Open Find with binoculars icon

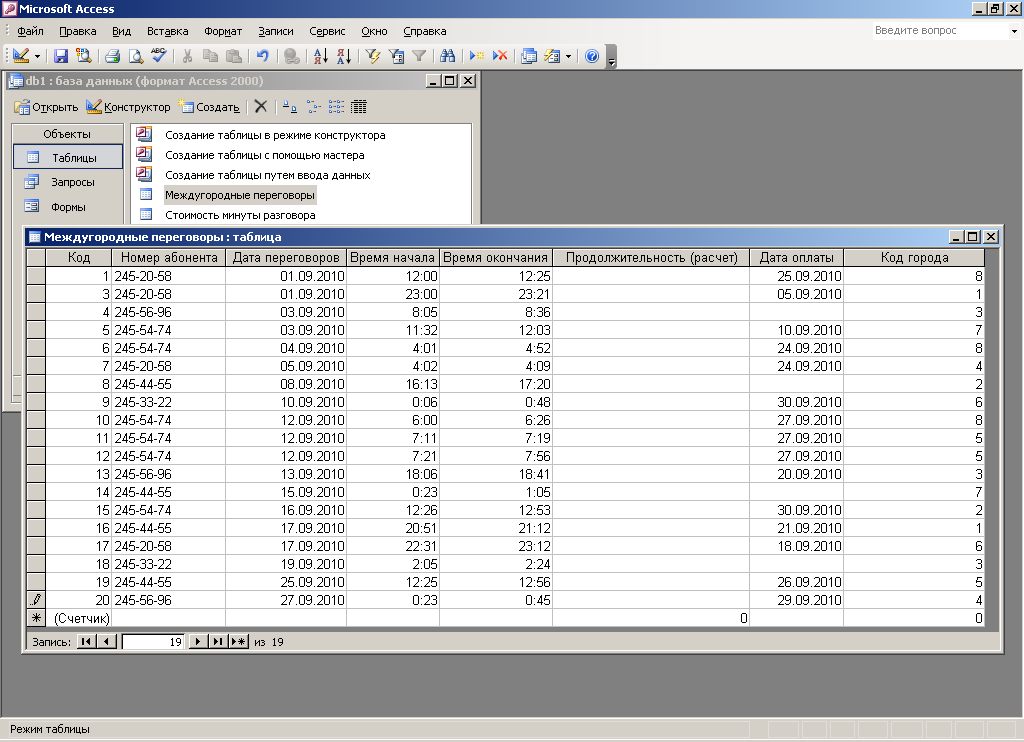coord(447,56)
